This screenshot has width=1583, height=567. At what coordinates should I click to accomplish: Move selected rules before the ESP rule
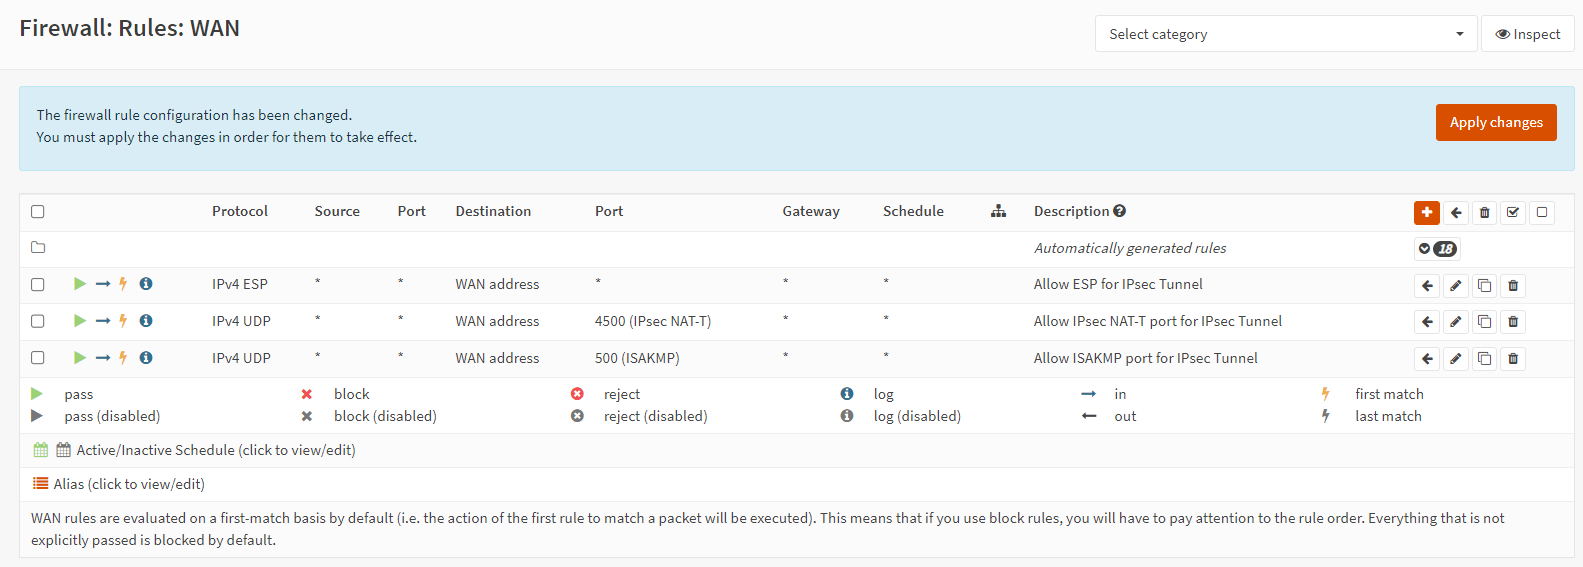[x=1427, y=286]
